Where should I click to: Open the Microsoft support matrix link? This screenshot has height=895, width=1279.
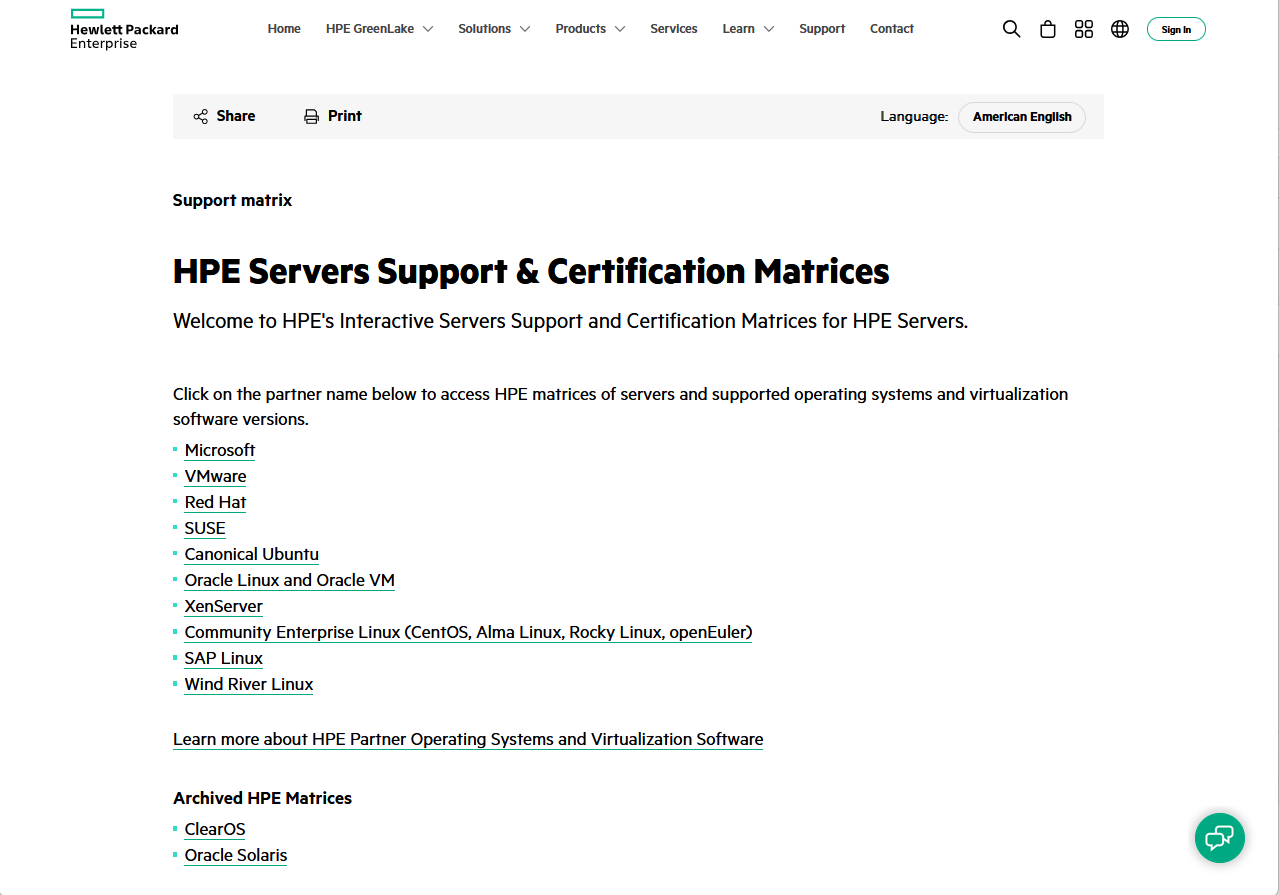point(220,450)
